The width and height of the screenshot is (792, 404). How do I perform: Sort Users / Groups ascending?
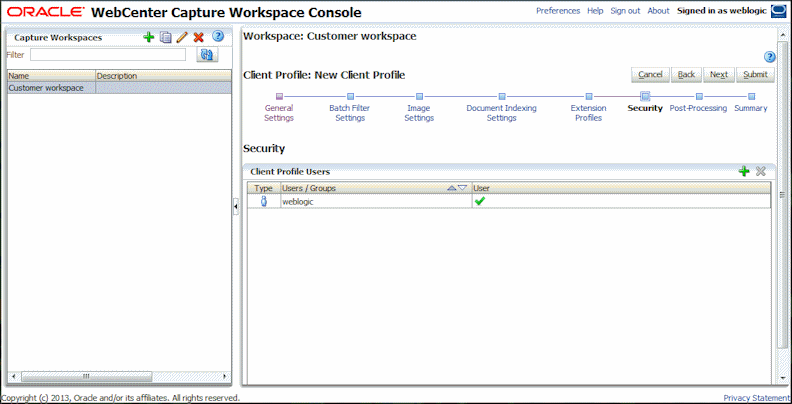[452, 188]
